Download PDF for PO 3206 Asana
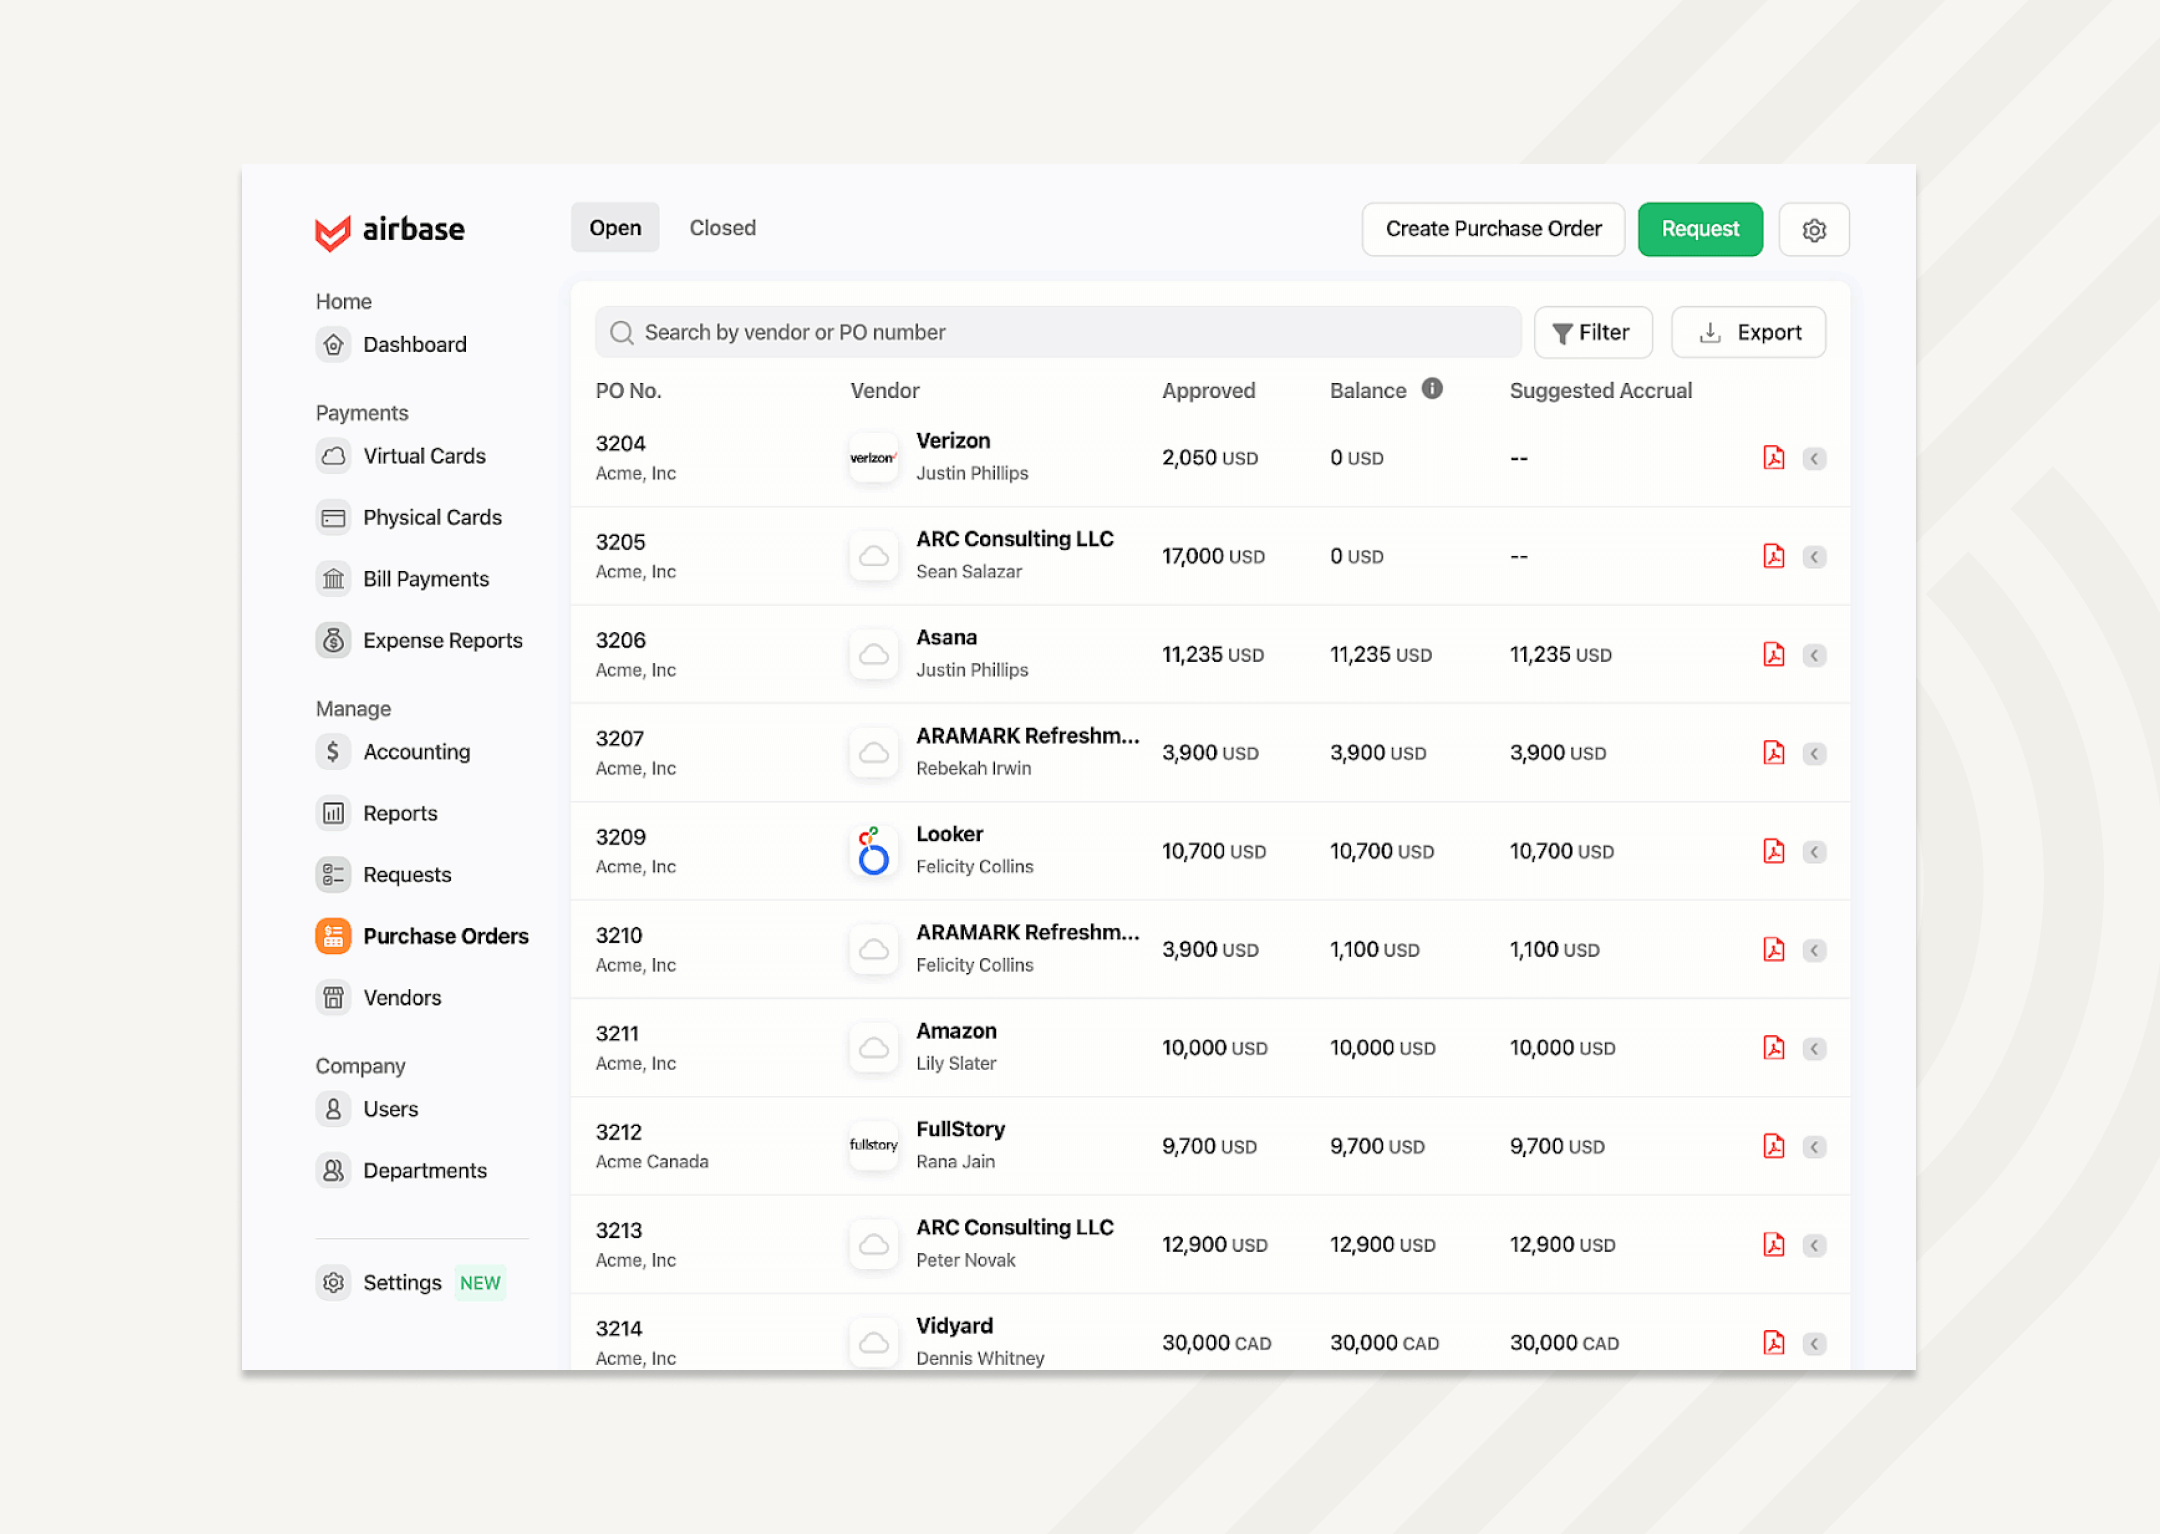Image resolution: width=2160 pixels, height=1534 pixels. [1774, 655]
